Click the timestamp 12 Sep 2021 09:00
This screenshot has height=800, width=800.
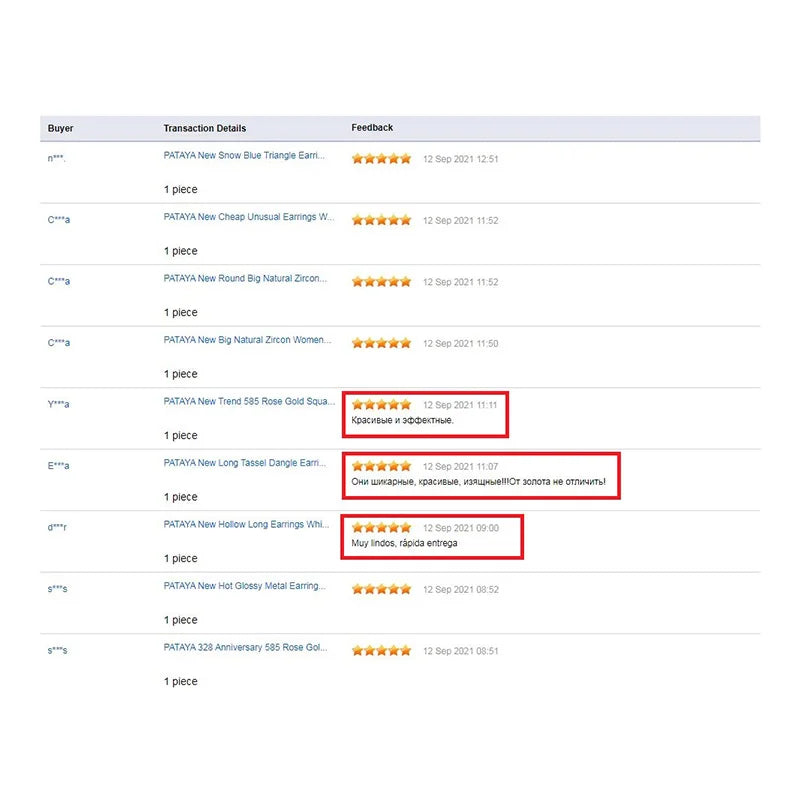pyautogui.click(x=461, y=528)
